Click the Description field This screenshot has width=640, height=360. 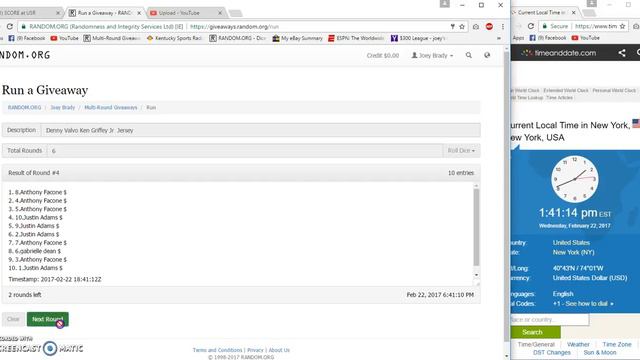click(260, 130)
